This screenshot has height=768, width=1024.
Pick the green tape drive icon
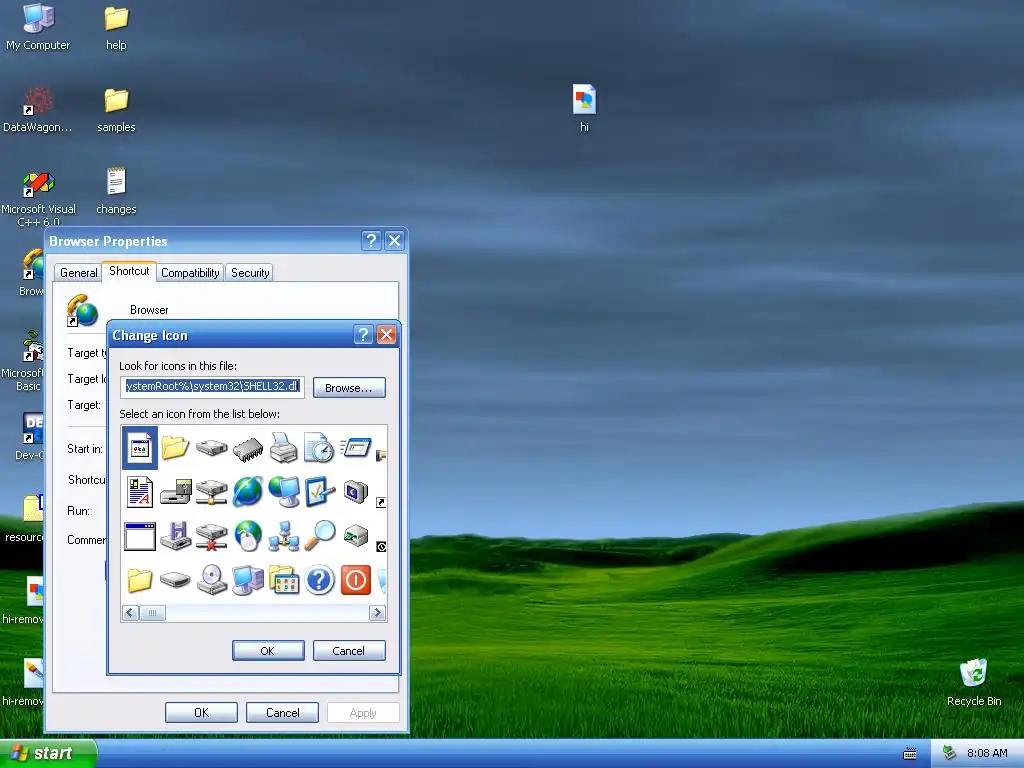[x=356, y=536]
